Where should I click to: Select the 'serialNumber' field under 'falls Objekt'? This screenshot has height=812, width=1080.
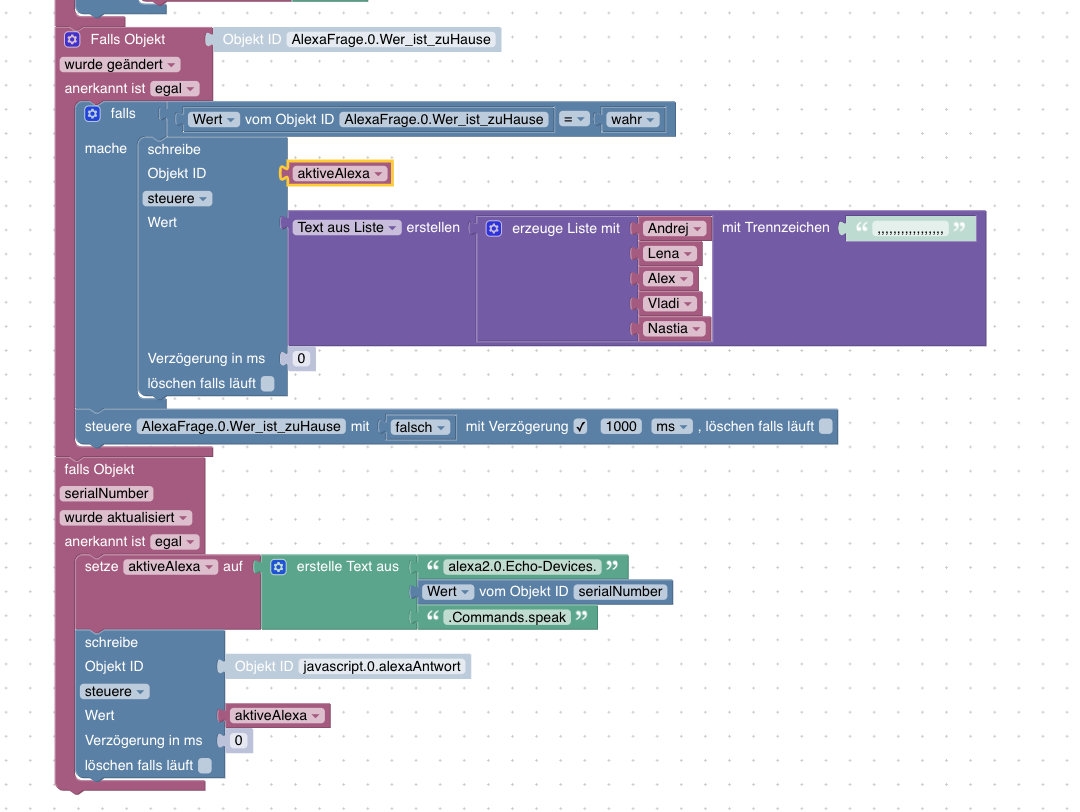click(x=107, y=493)
